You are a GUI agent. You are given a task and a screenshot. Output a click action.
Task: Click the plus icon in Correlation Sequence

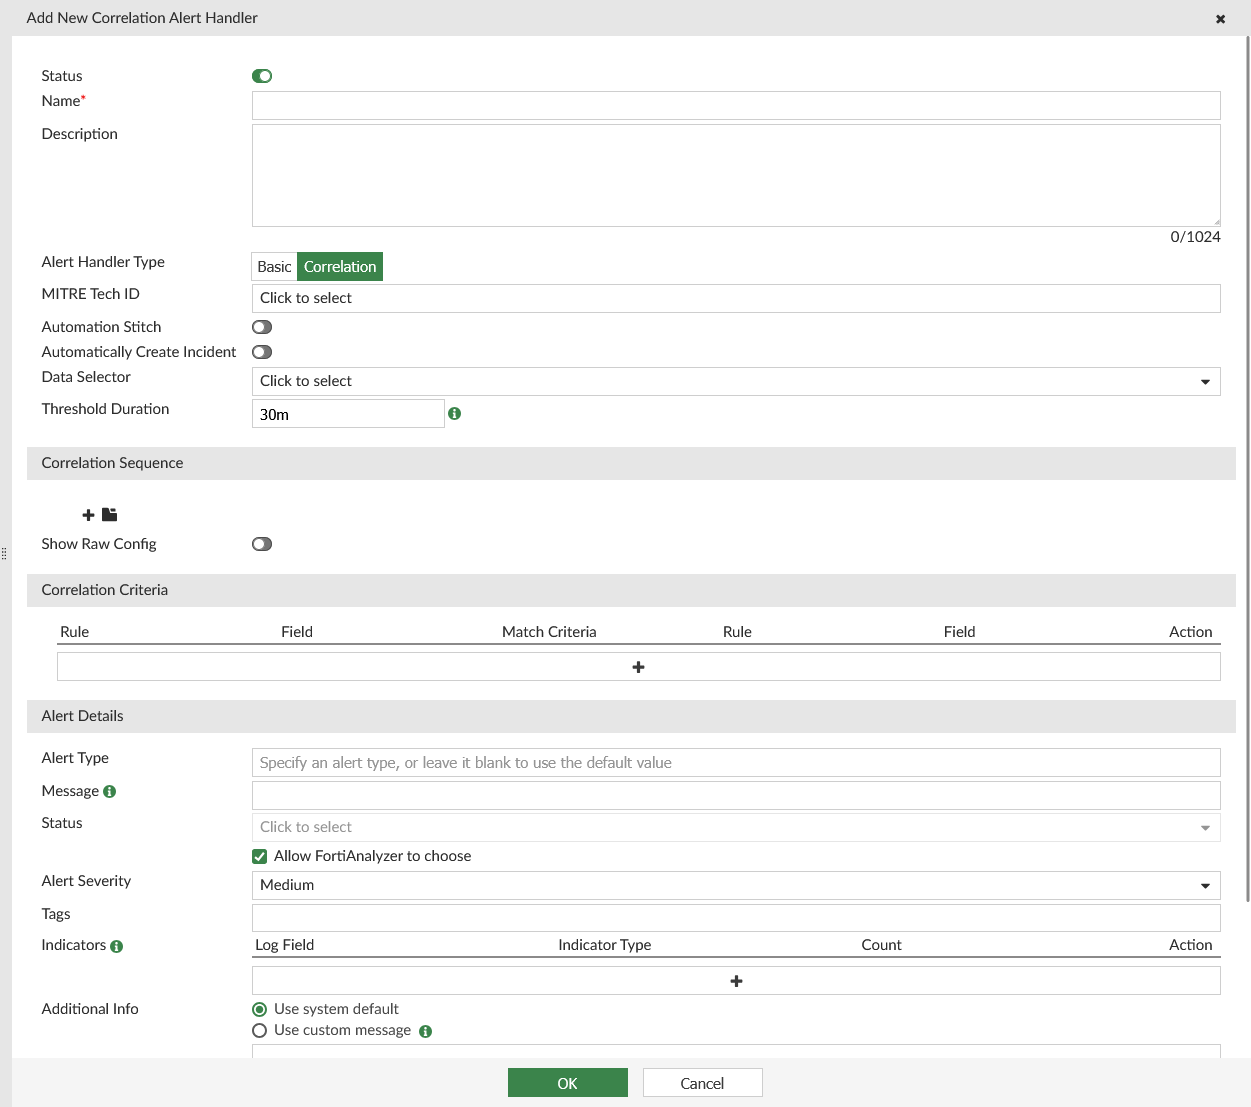click(88, 515)
